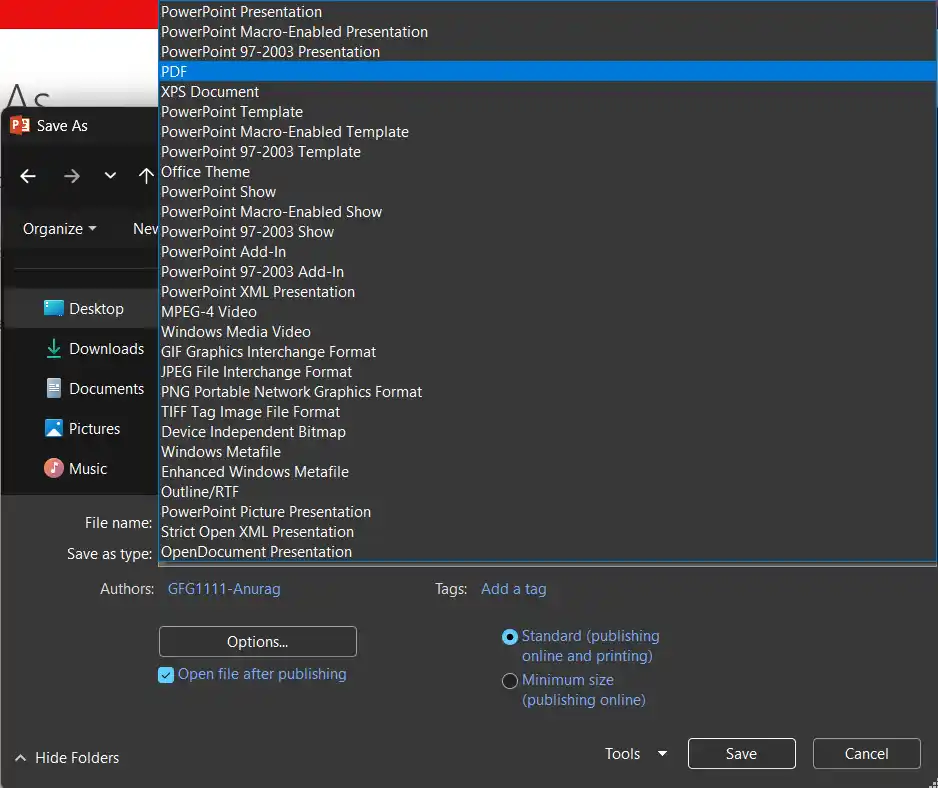The width and height of the screenshot is (938, 788).
Task: Choose PowerPoint Template file type
Action: click(547, 112)
